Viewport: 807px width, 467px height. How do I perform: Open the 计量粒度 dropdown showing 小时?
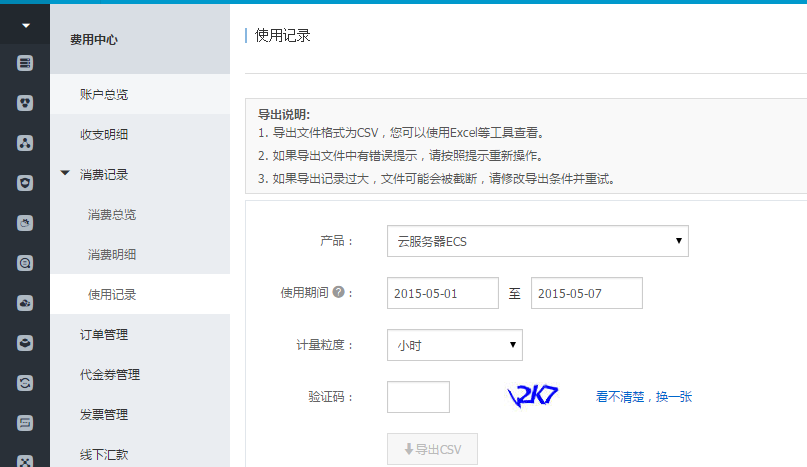click(x=454, y=345)
